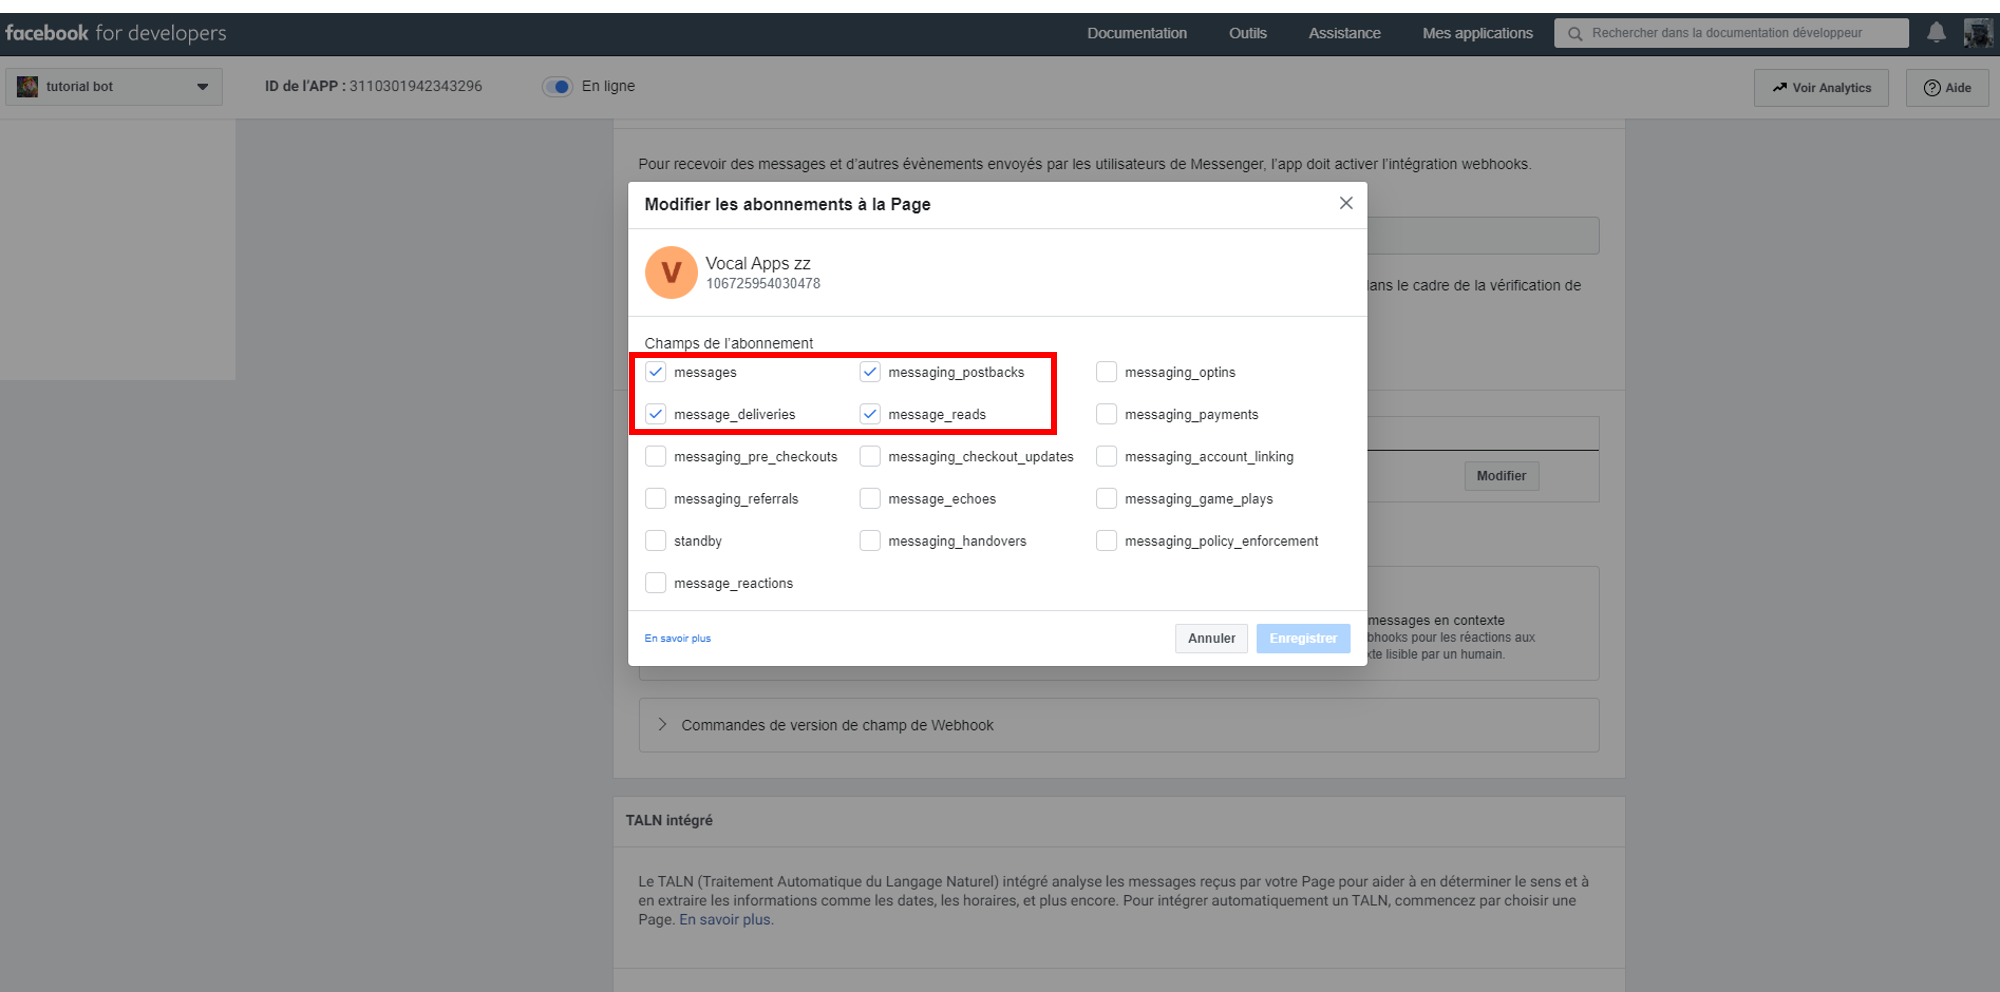This screenshot has height=992, width=2000.
Task: Expand Commandes de version de champ de Webhook
Action: (x=1118, y=725)
